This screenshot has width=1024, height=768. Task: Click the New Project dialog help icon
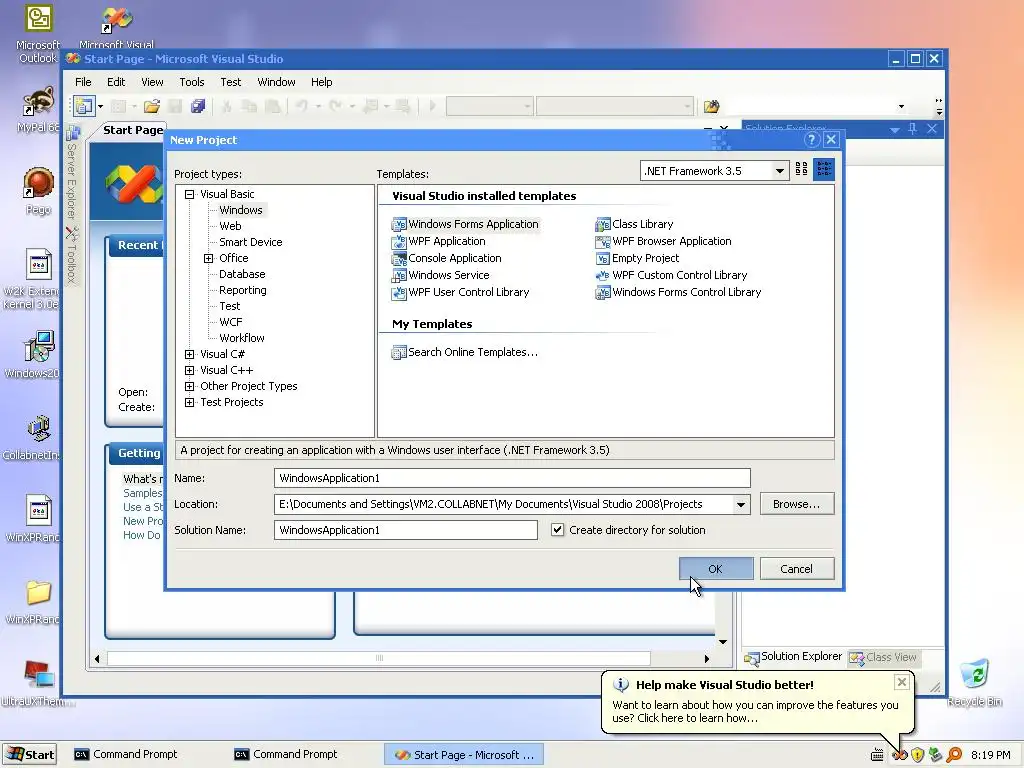811,140
